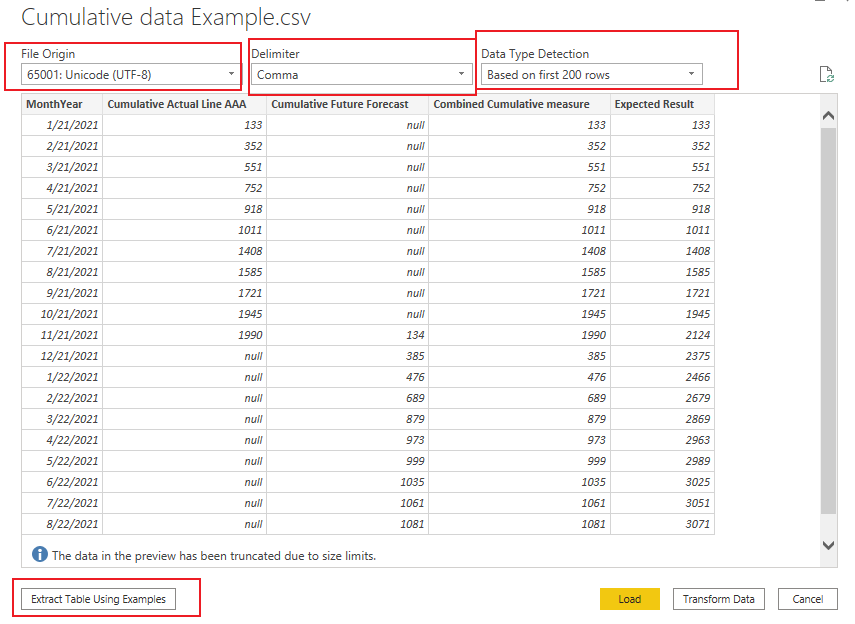Select the 4/21/2021 date cell

click(62, 188)
